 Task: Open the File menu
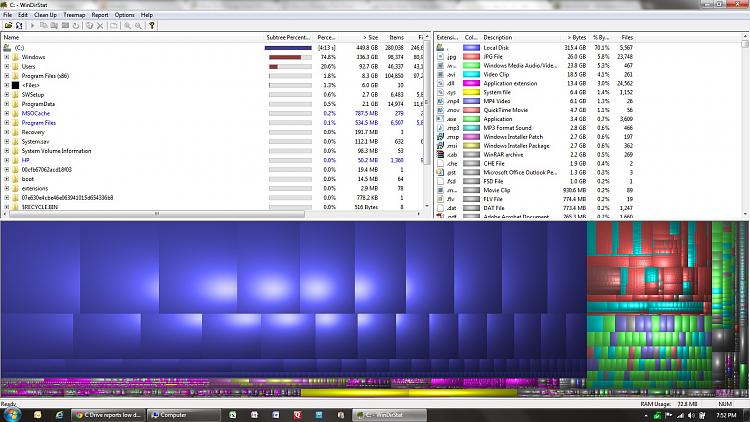point(7,15)
